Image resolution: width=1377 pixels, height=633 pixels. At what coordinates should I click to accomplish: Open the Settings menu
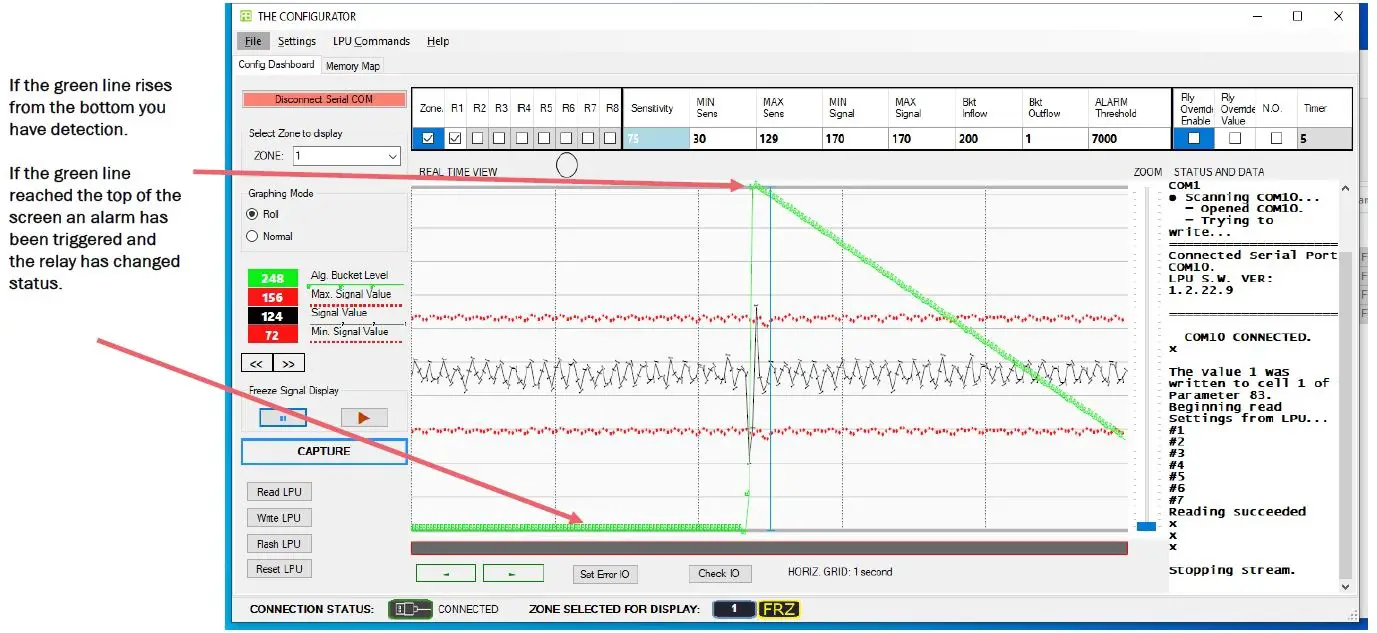point(296,41)
